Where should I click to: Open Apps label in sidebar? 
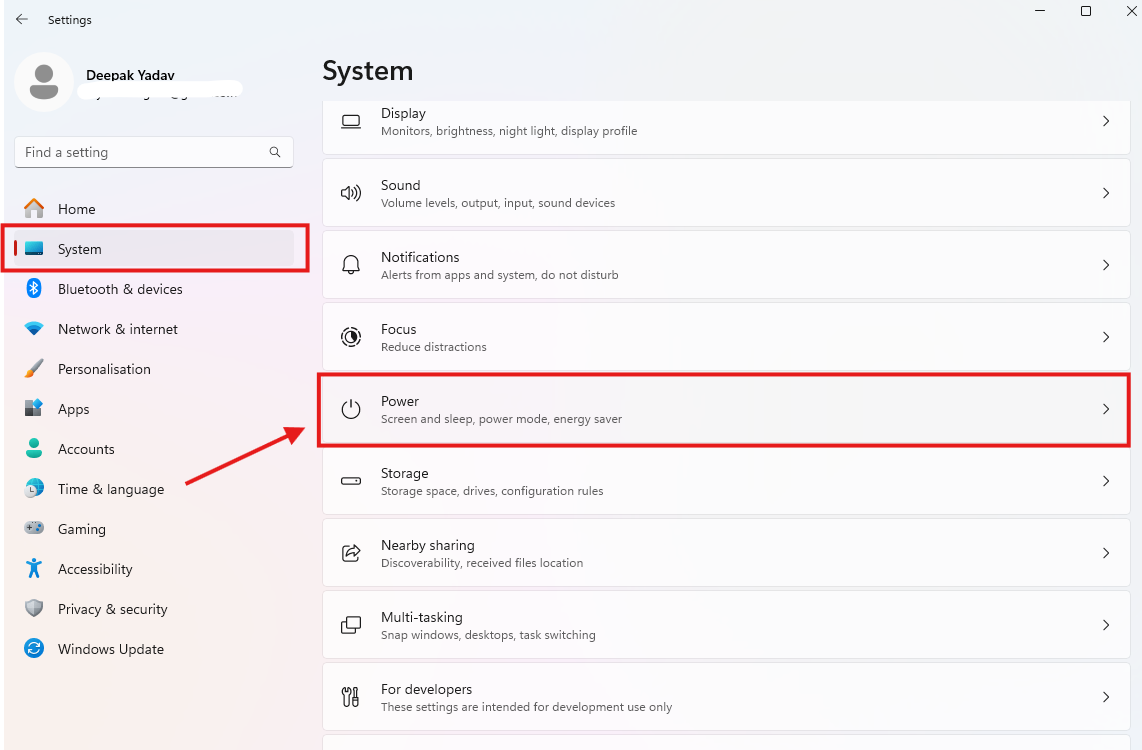click(x=74, y=409)
